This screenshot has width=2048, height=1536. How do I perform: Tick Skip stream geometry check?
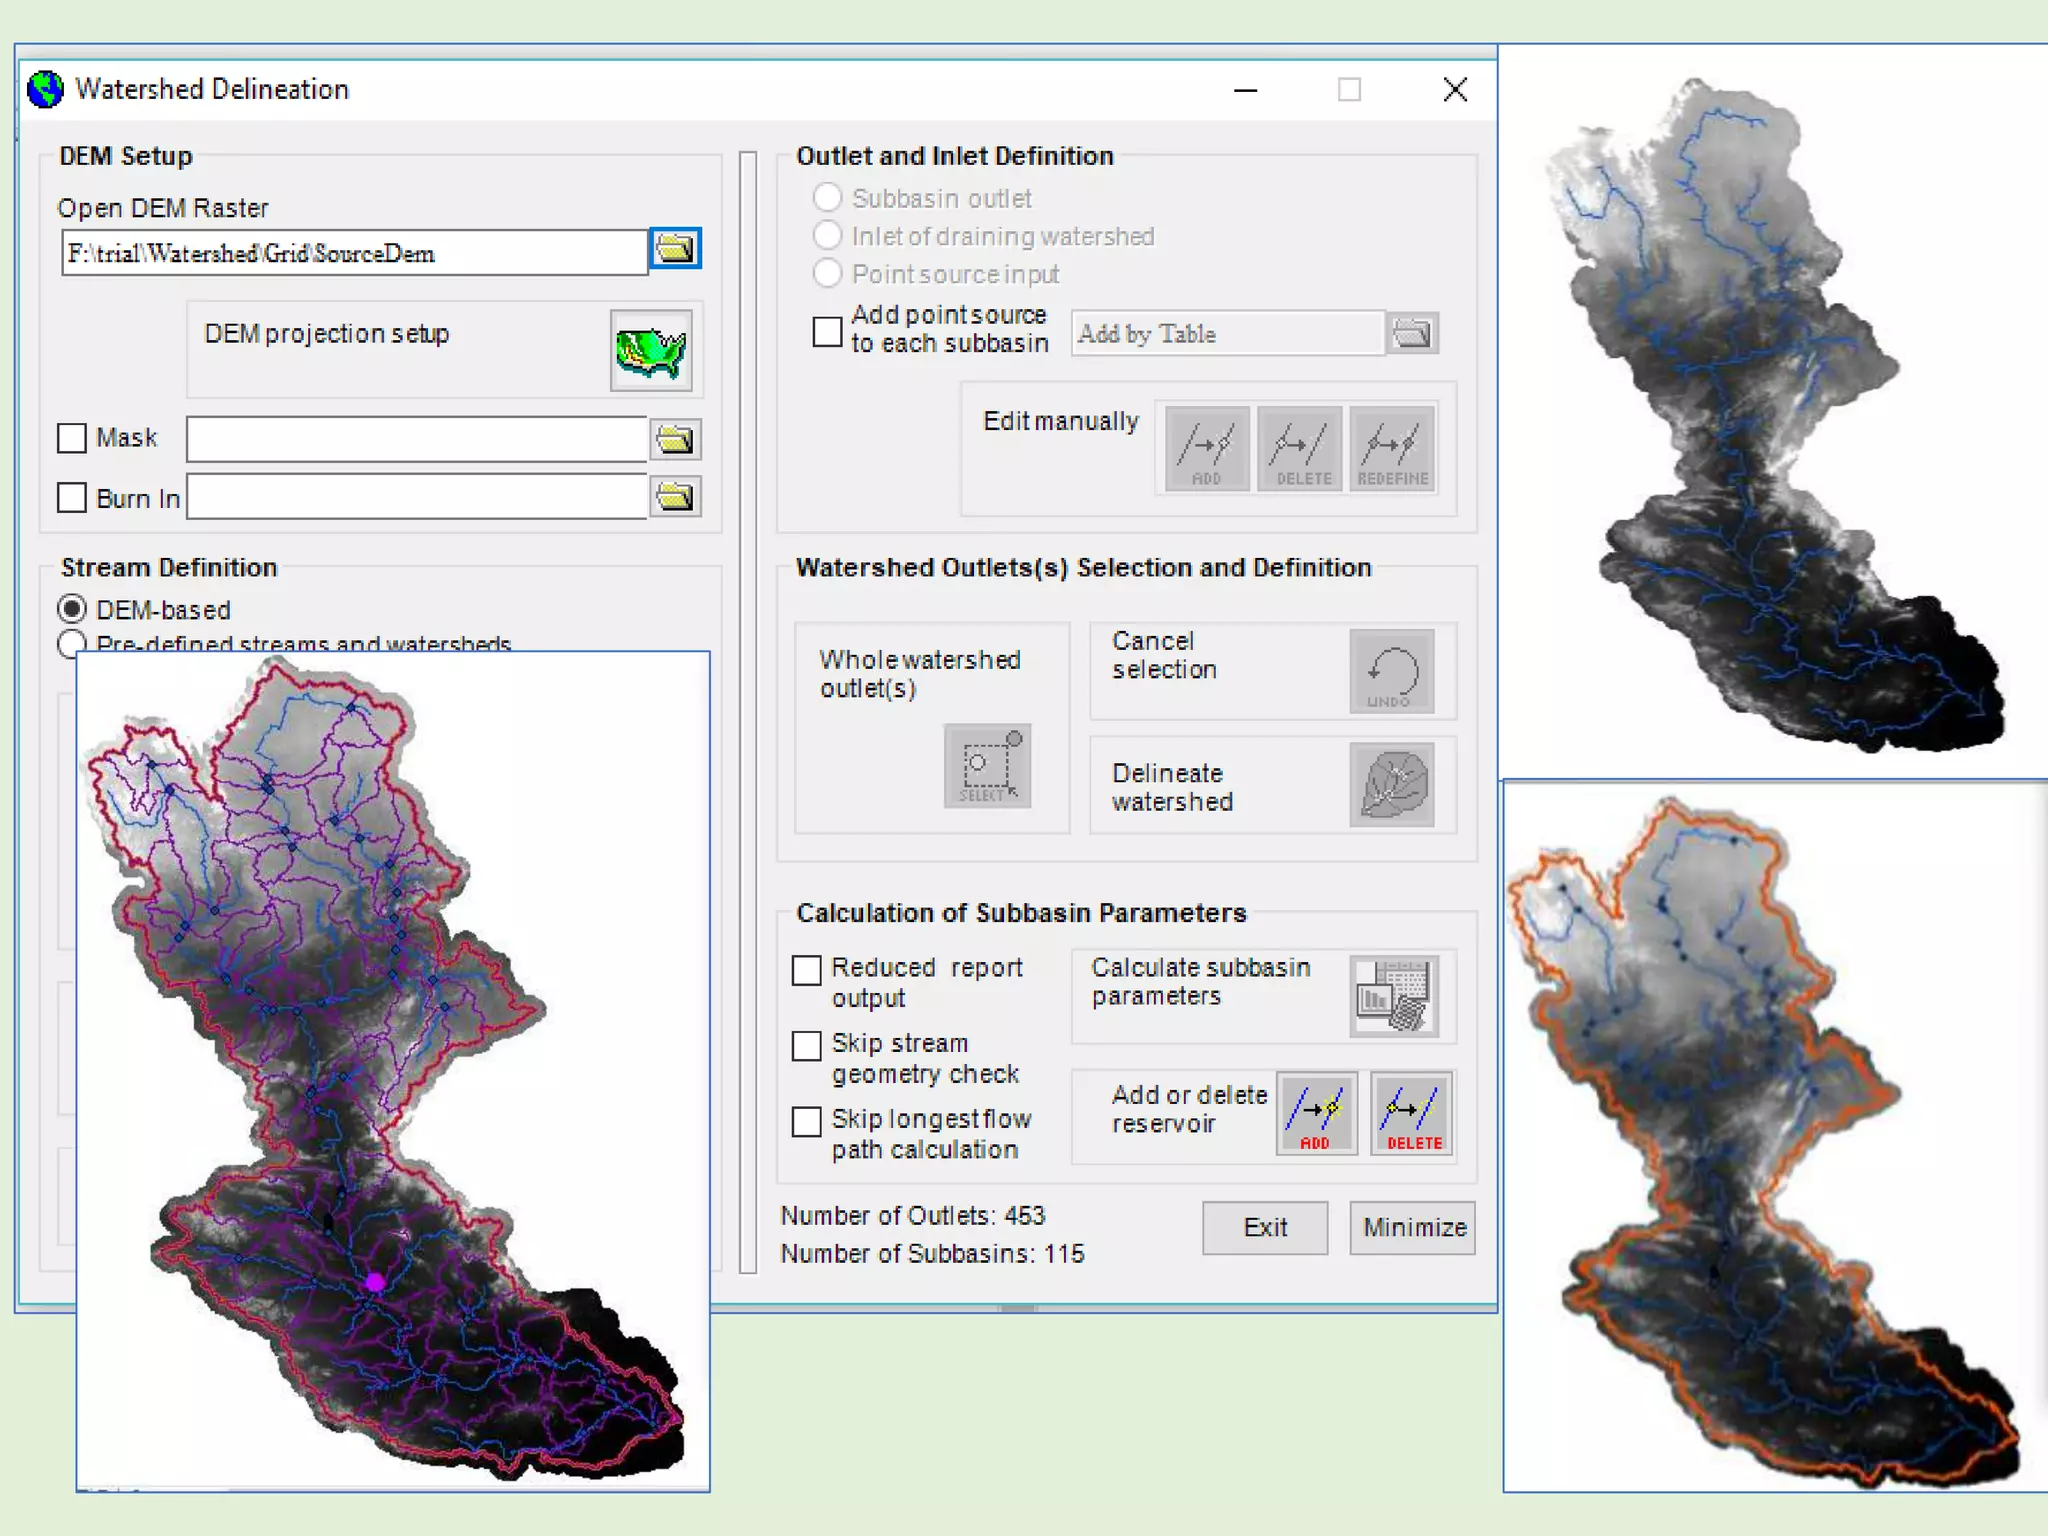pyautogui.click(x=807, y=1046)
